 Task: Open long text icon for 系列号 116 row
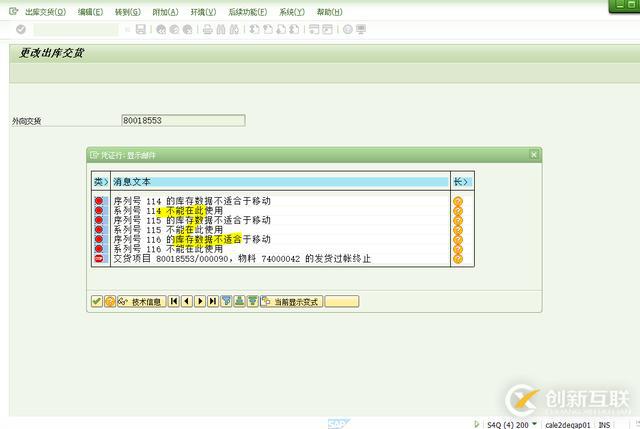(x=458, y=249)
